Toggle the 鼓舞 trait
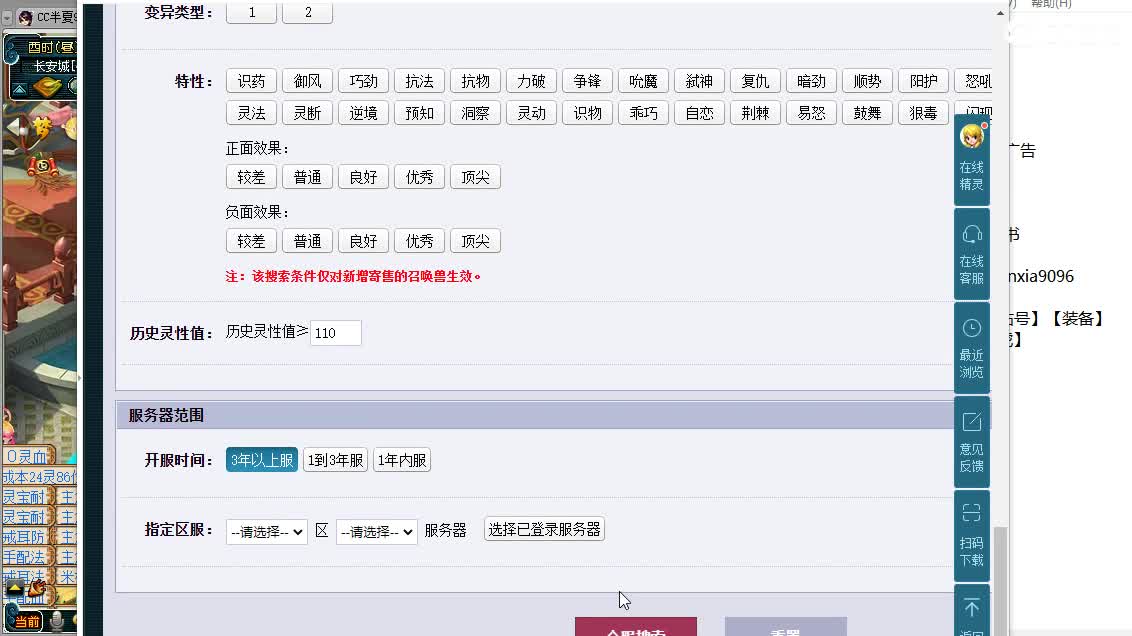 coord(867,113)
